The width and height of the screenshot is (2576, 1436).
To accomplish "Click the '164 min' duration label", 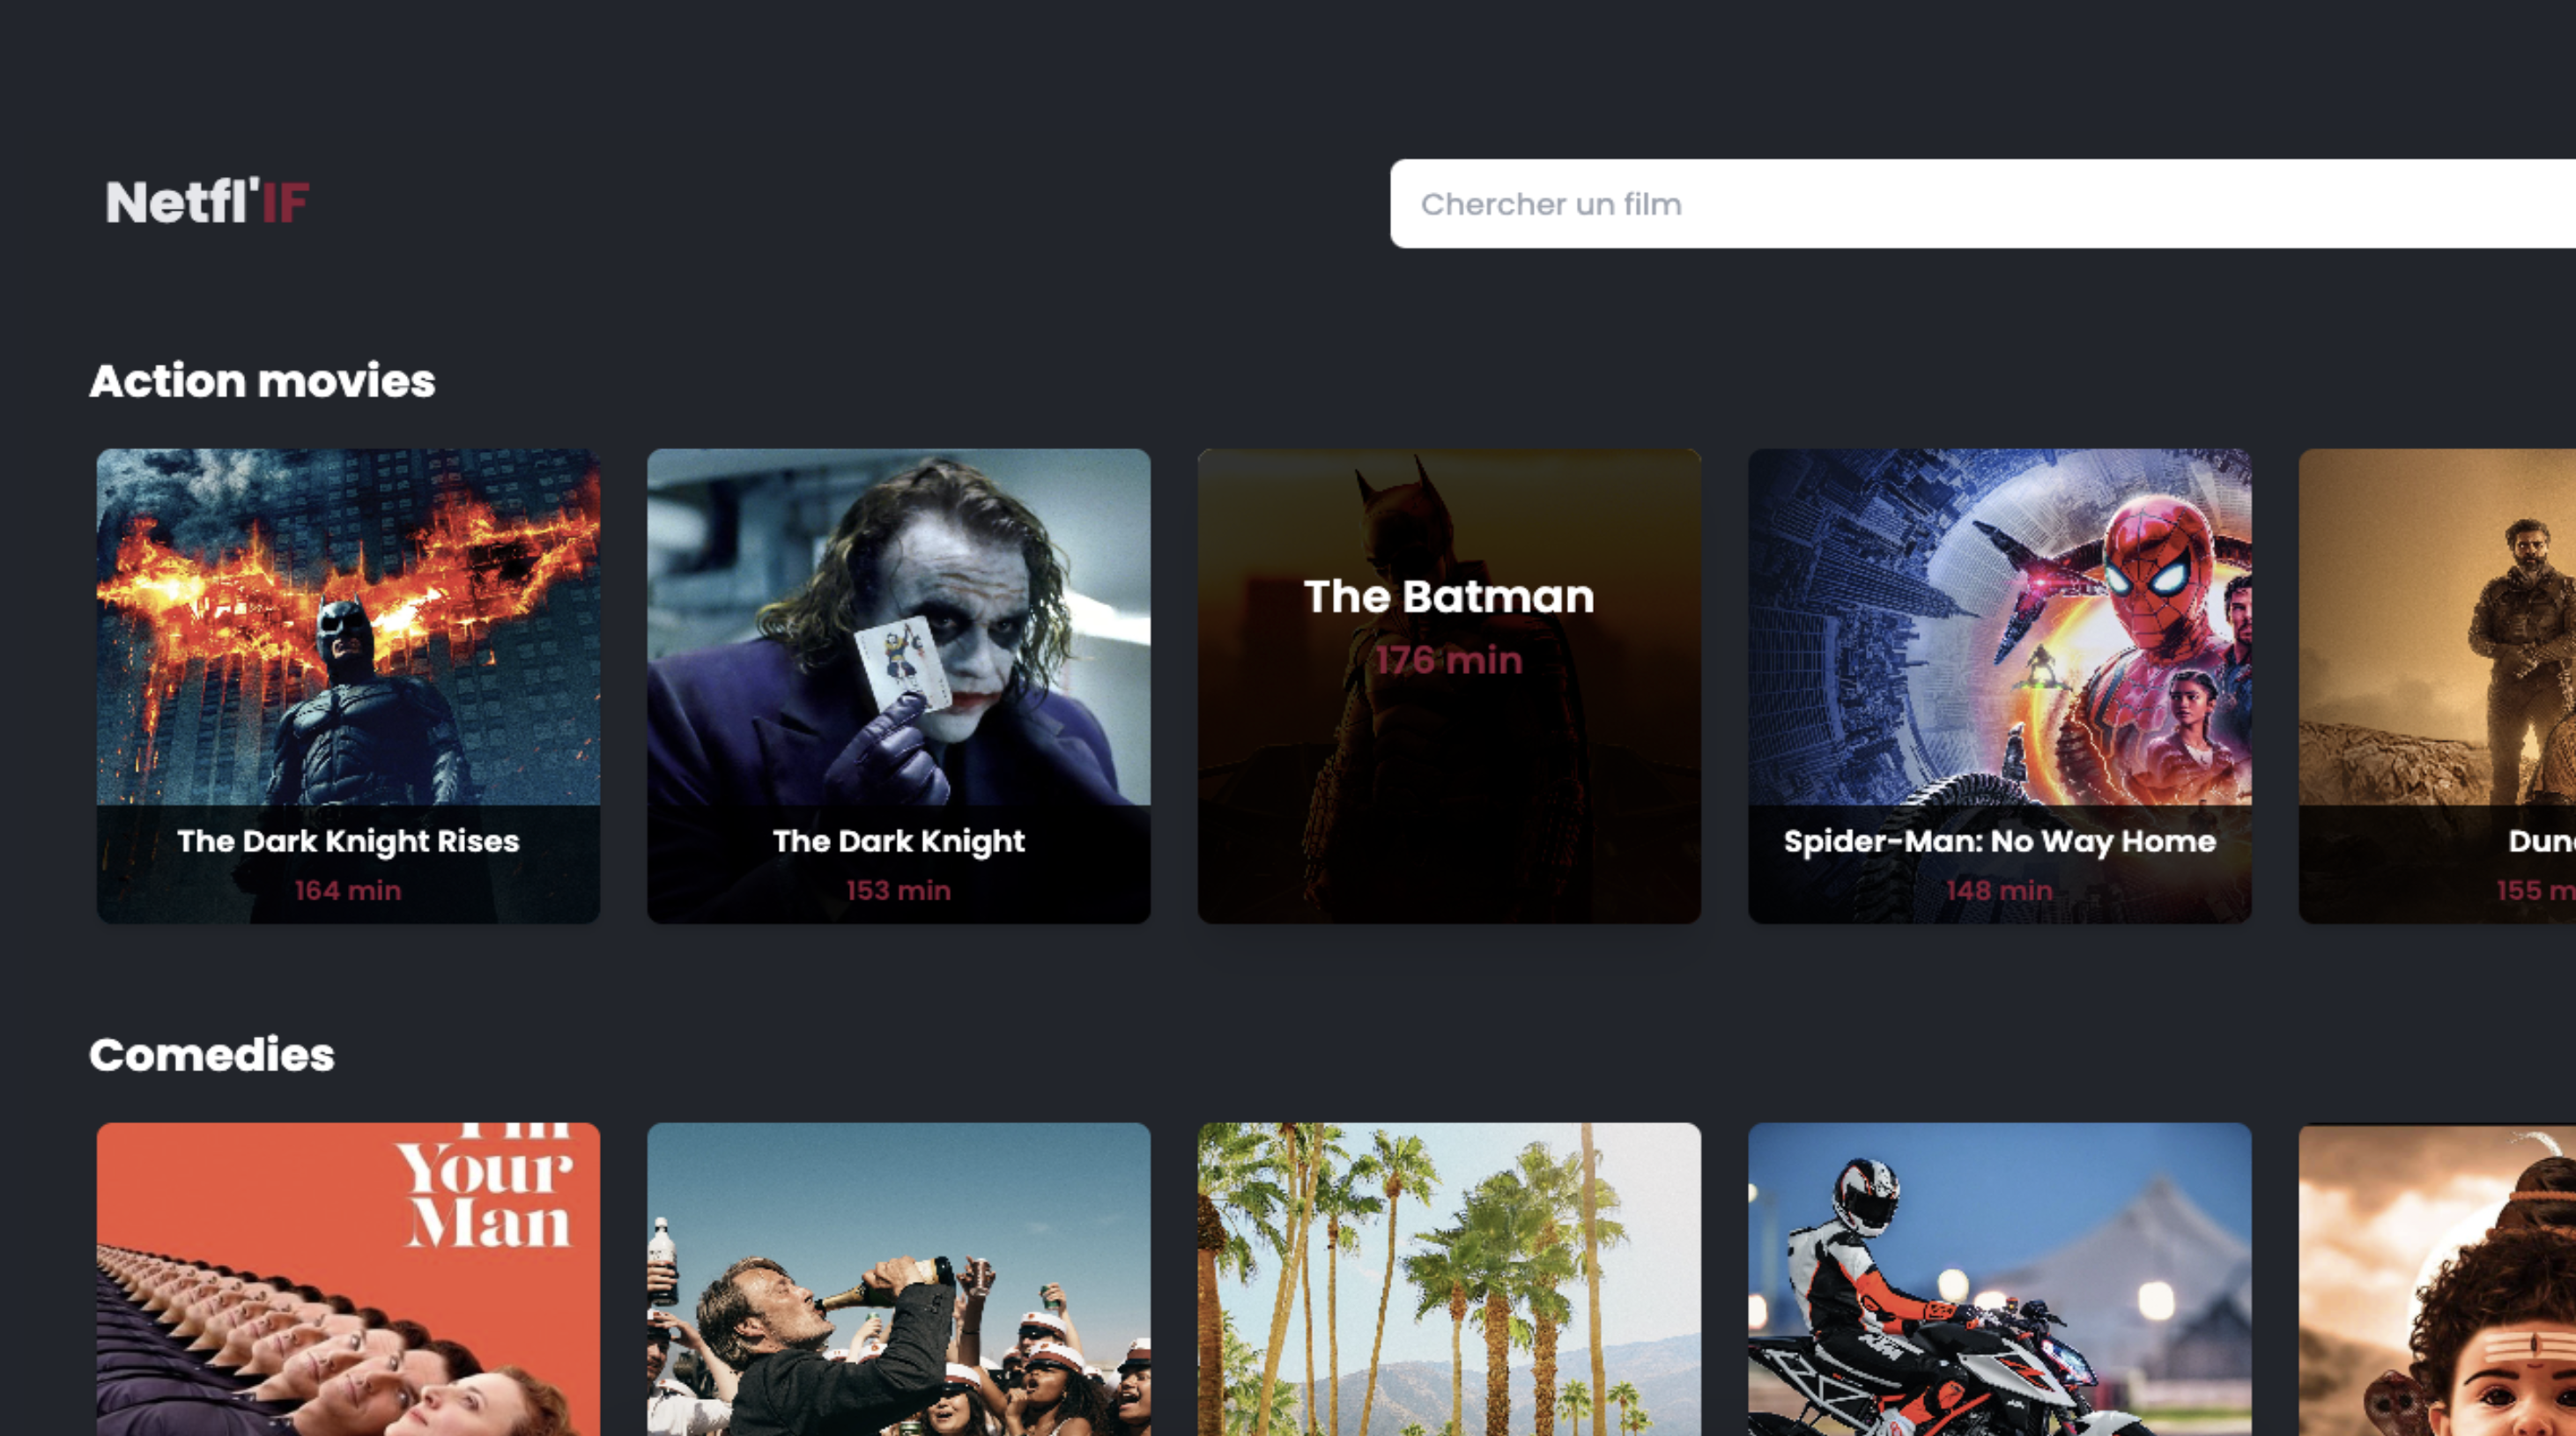I will click(x=348, y=890).
